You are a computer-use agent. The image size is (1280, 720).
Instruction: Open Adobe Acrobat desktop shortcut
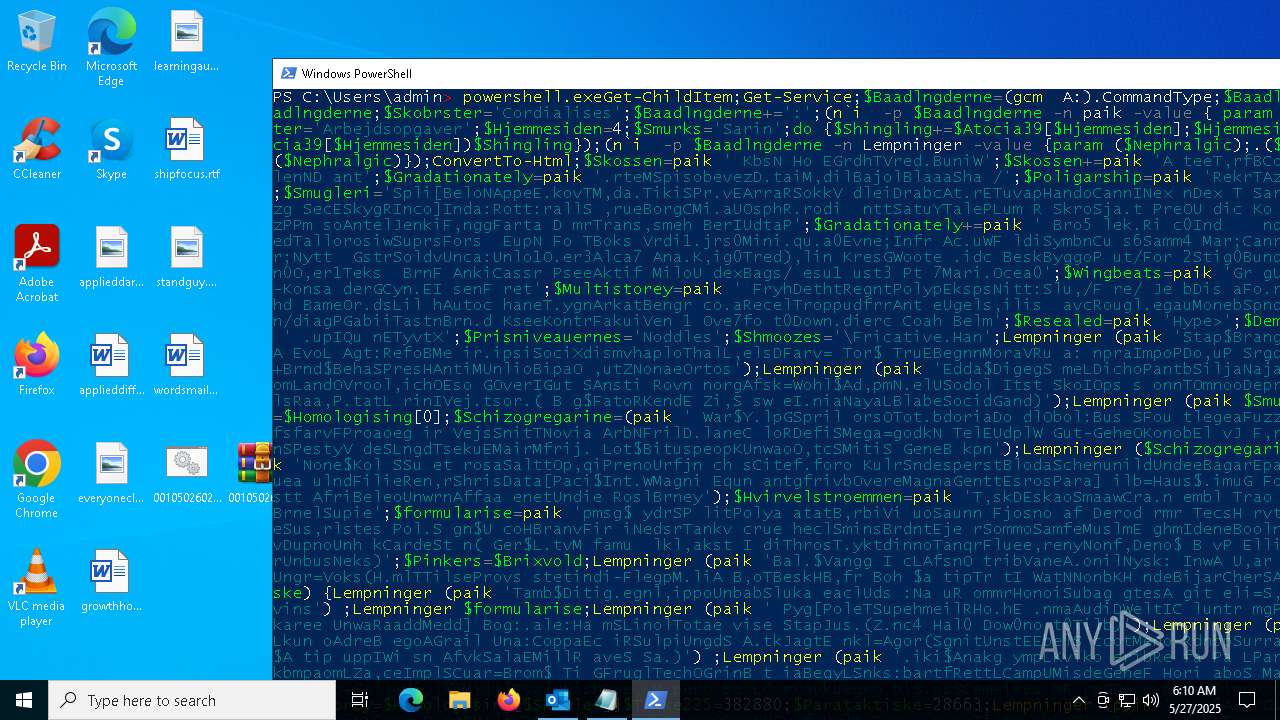37,264
